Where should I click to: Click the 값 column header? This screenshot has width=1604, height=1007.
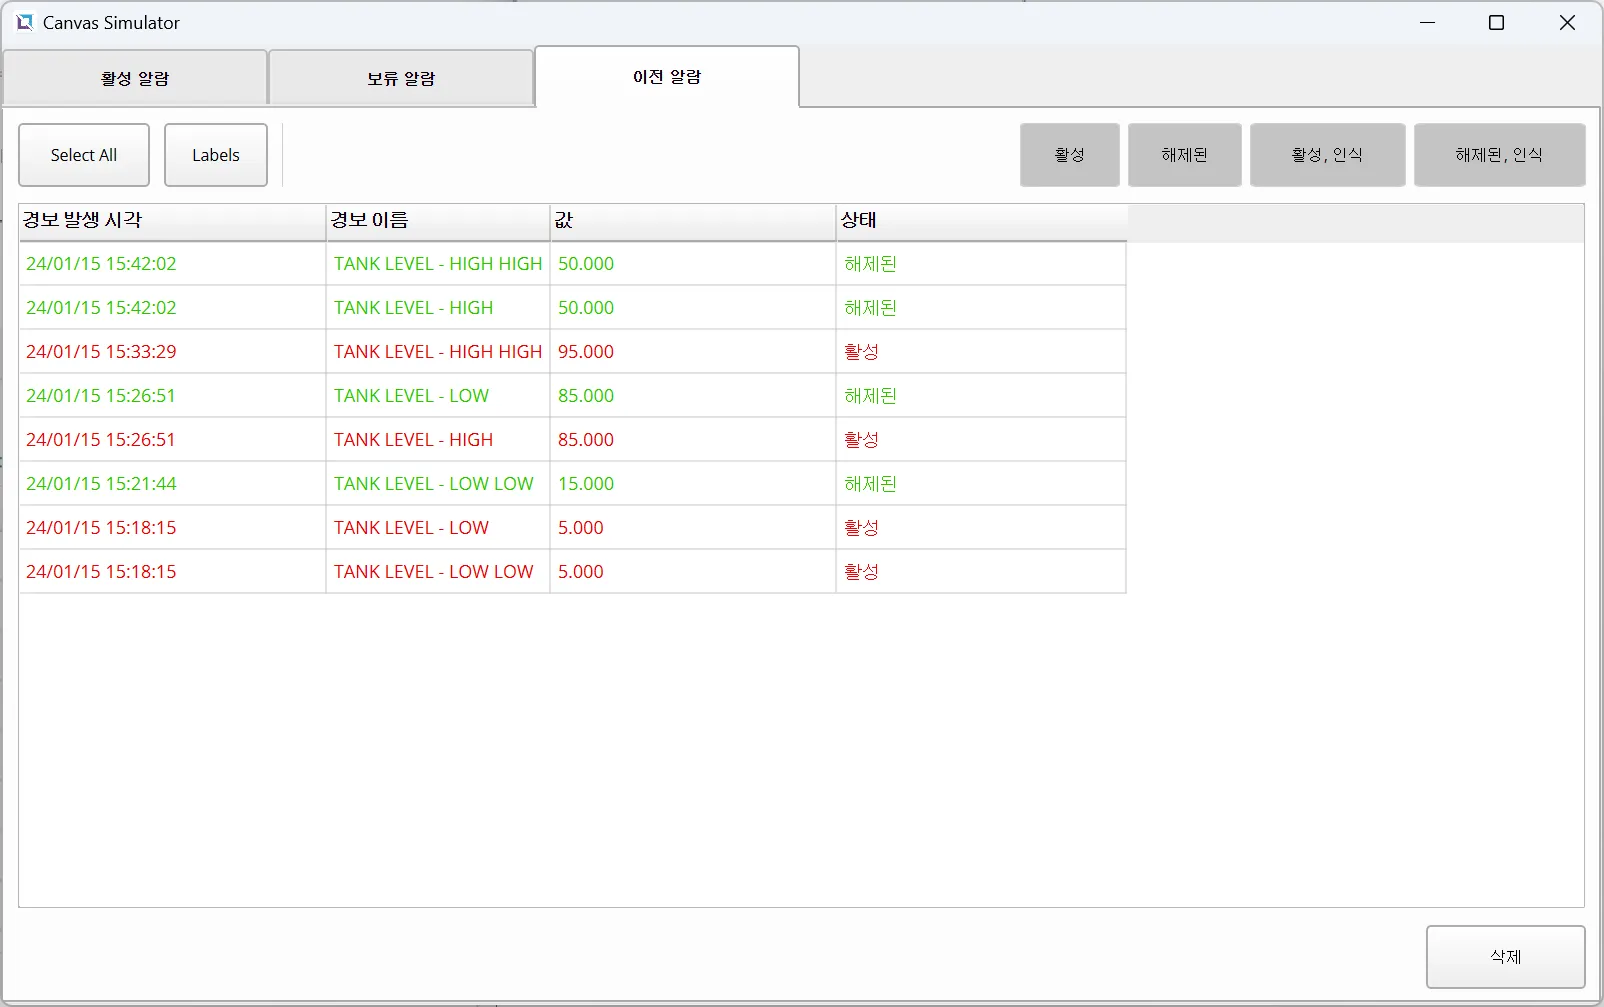(692, 221)
